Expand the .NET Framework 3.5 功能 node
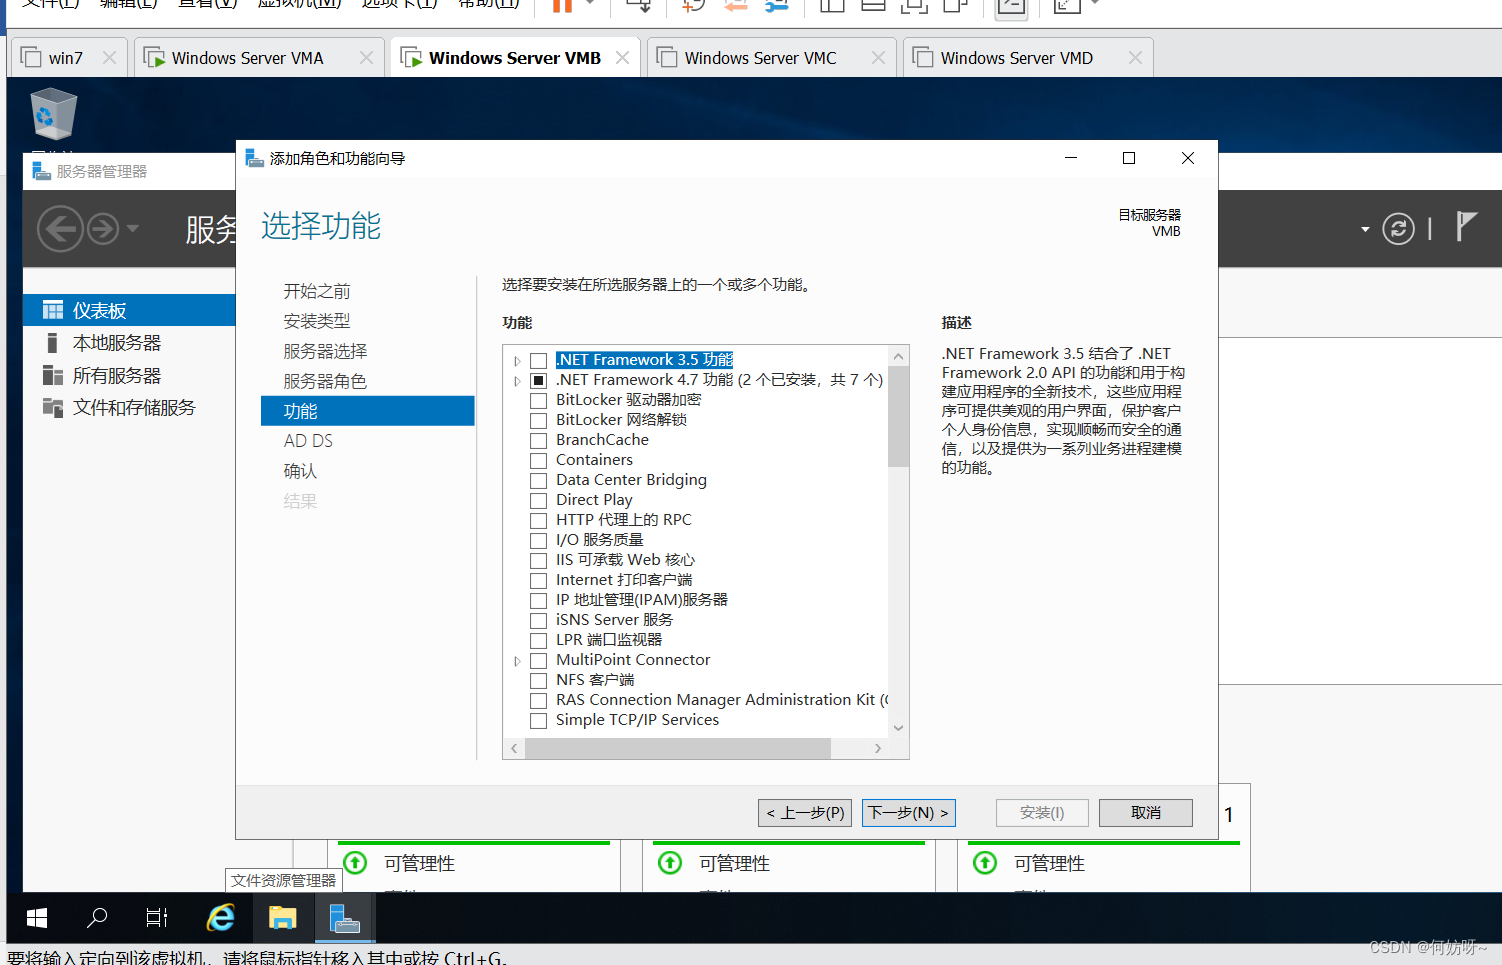1502x965 pixels. click(517, 361)
